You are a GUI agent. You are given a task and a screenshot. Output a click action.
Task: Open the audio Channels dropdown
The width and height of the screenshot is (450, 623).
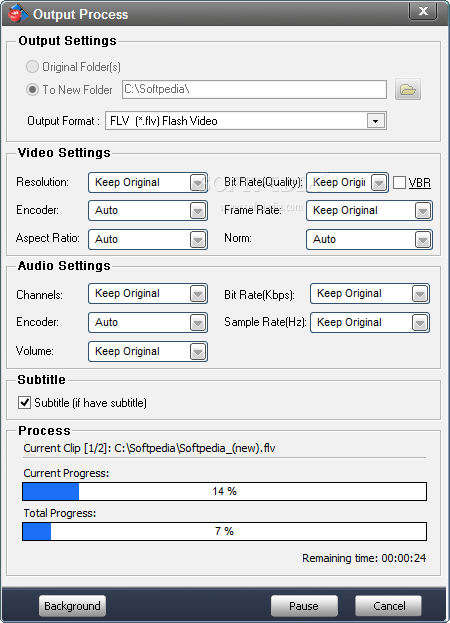148,294
